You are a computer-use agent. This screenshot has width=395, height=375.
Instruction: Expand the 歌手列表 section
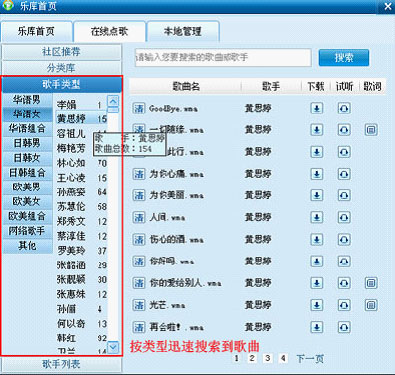pos(61,364)
